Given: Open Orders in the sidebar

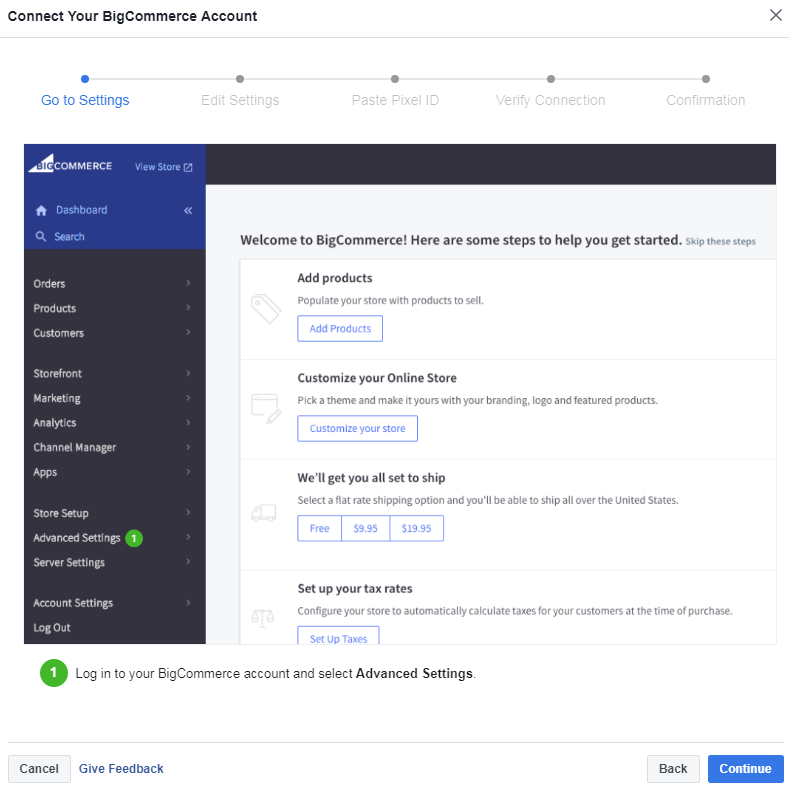Looking at the screenshot, I should click(x=49, y=284).
